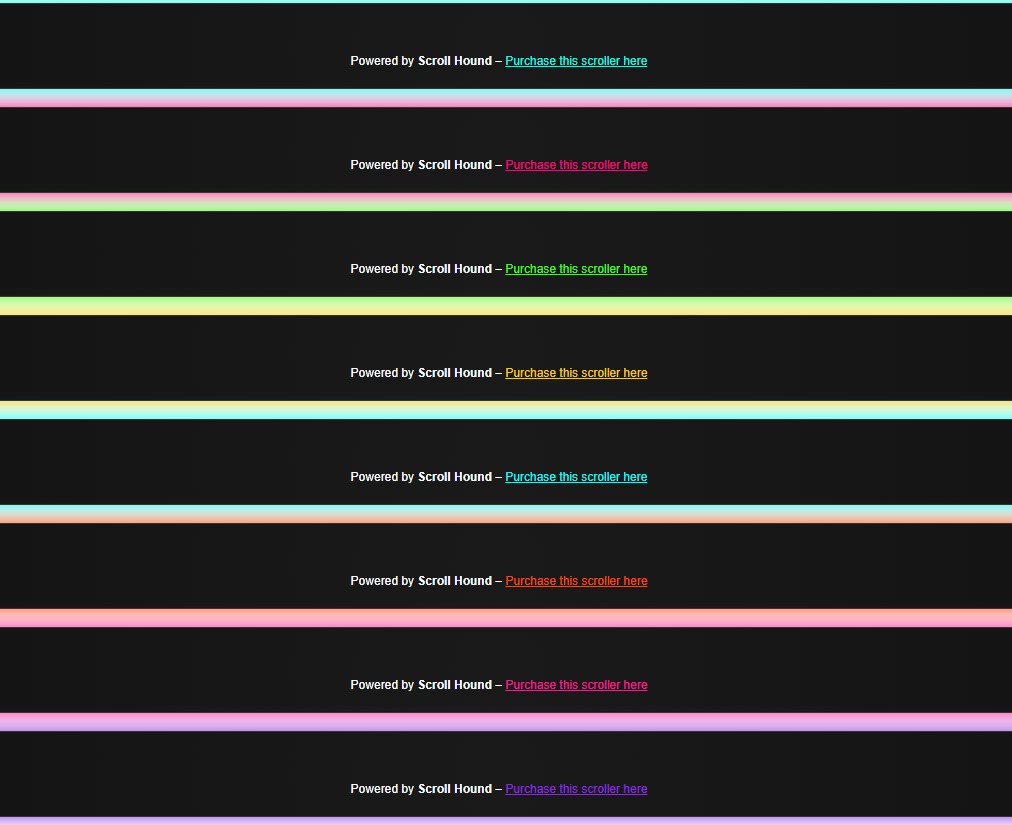Click the orange-to-pink gradient divider bar
This screenshot has height=825, width=1012.
(x=506, y=618)
